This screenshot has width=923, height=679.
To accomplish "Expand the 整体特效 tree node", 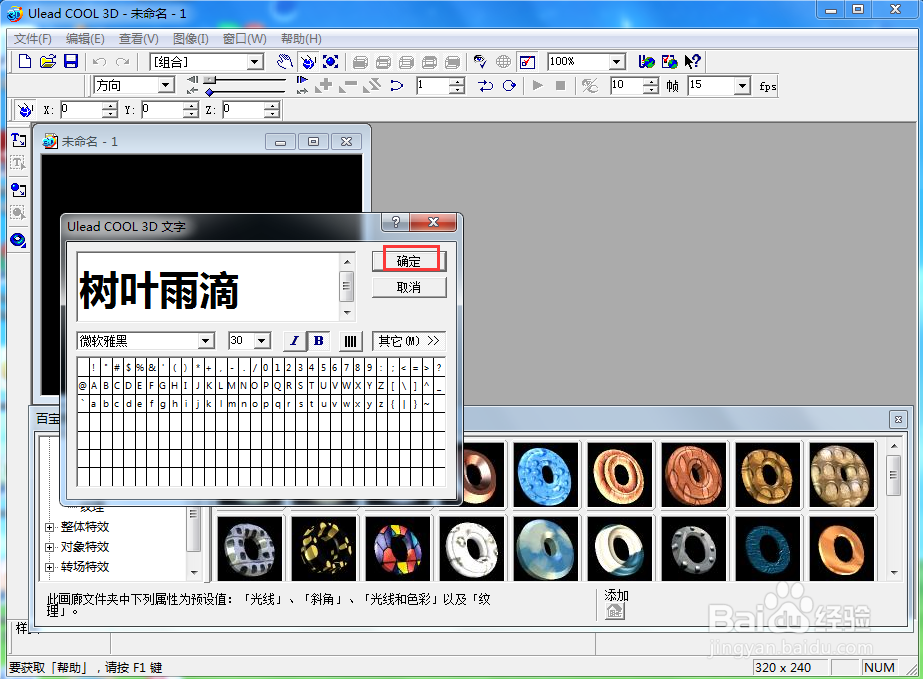I will tap(50, 527).
